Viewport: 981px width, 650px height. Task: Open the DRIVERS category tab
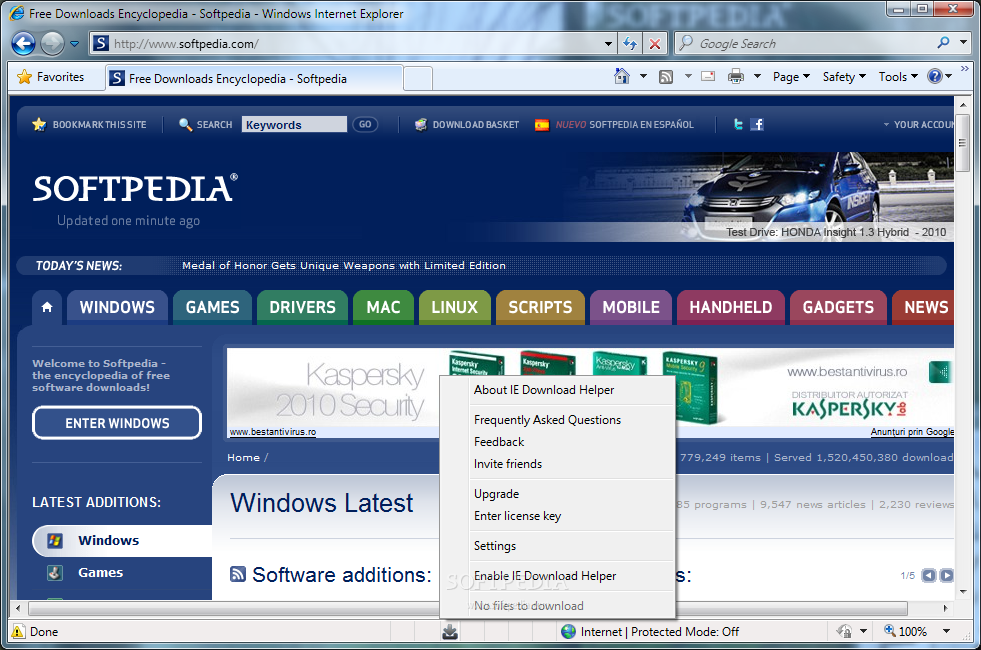[x=302, y=307]
